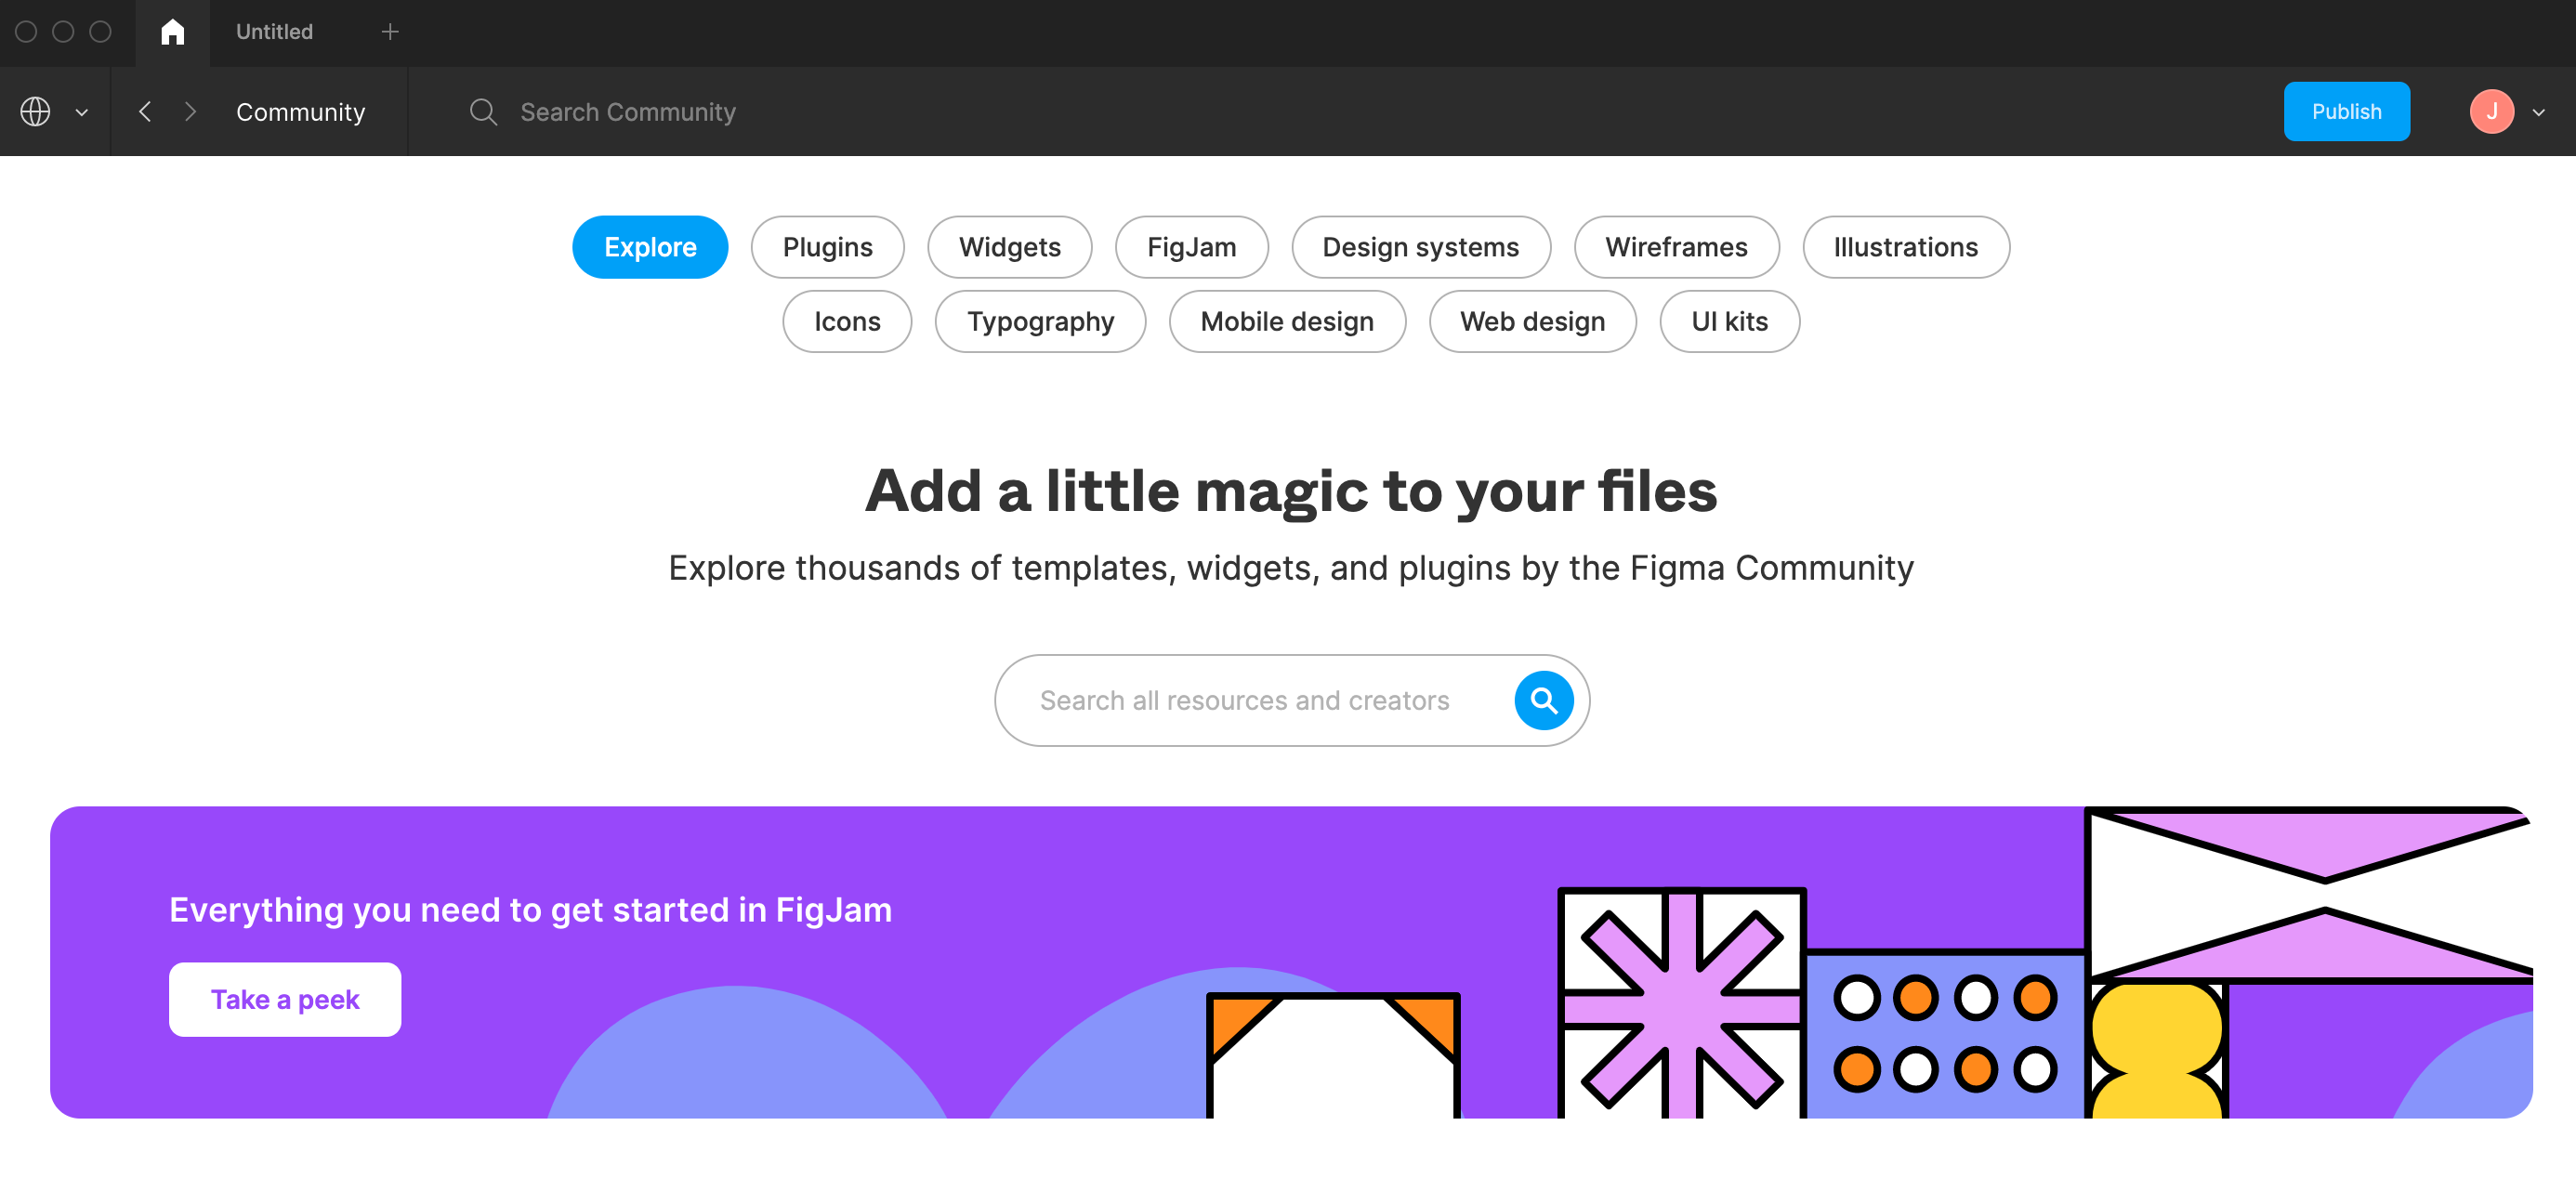Select the Explore category pill
Viewport: 2576px width, 1178px height.
pyautogui.click(x=650, y=246)
